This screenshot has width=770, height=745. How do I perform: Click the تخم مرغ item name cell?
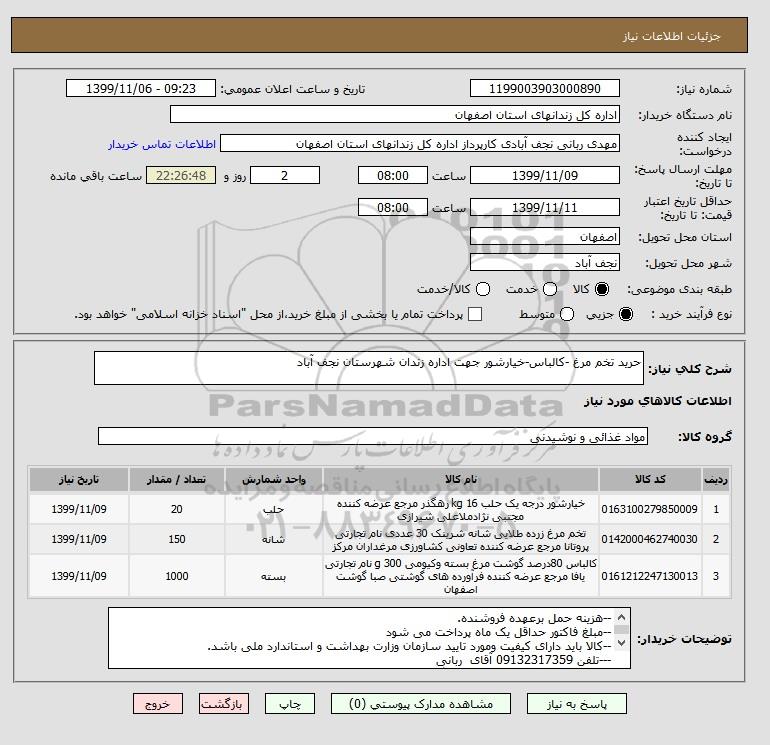pos(461,539)
